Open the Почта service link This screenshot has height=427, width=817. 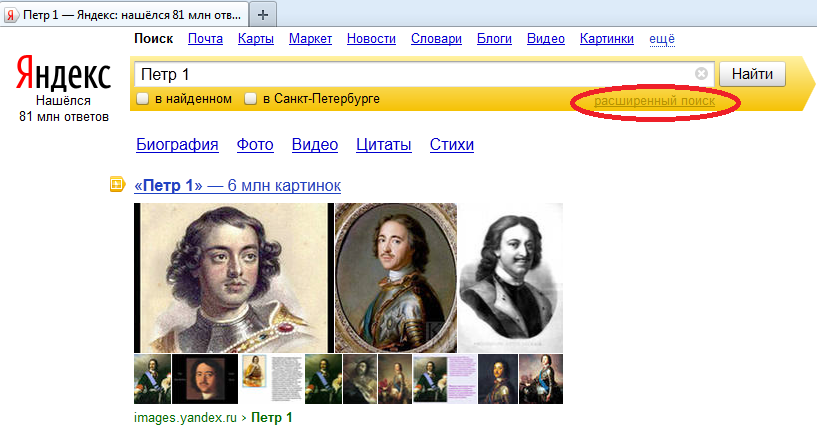point(205,39)
